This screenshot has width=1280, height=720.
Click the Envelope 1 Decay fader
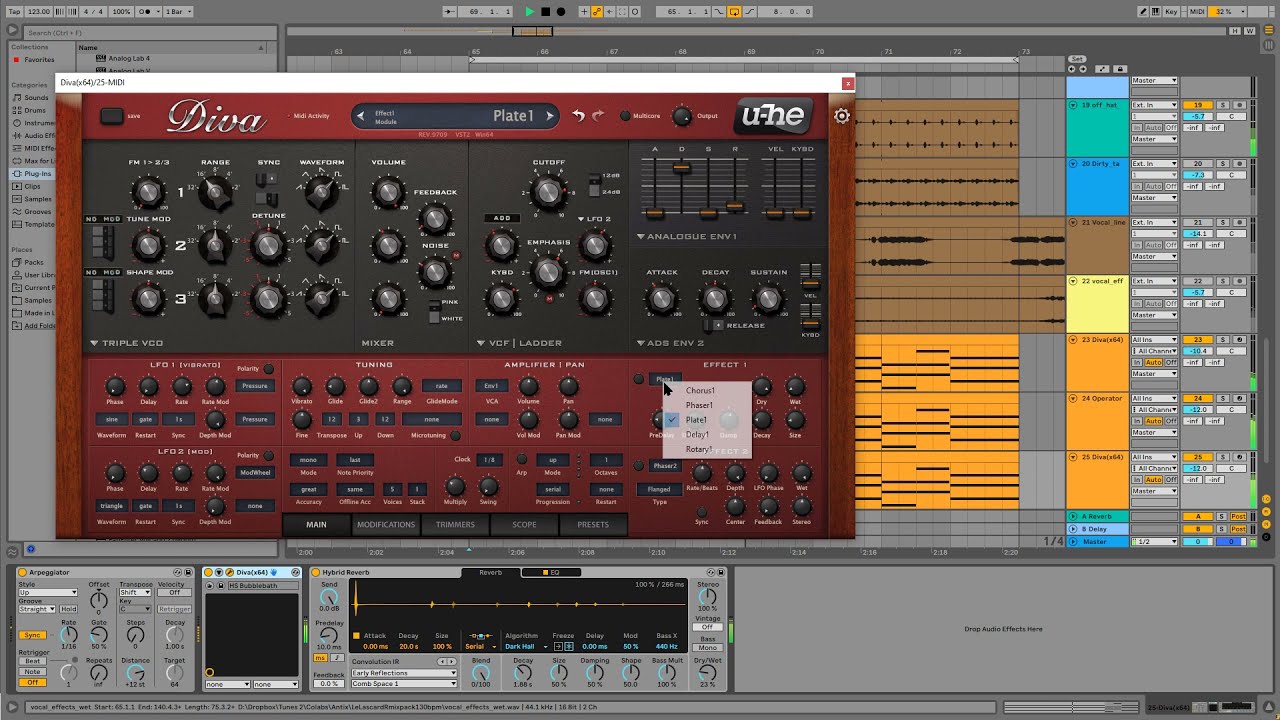[681, 169]
